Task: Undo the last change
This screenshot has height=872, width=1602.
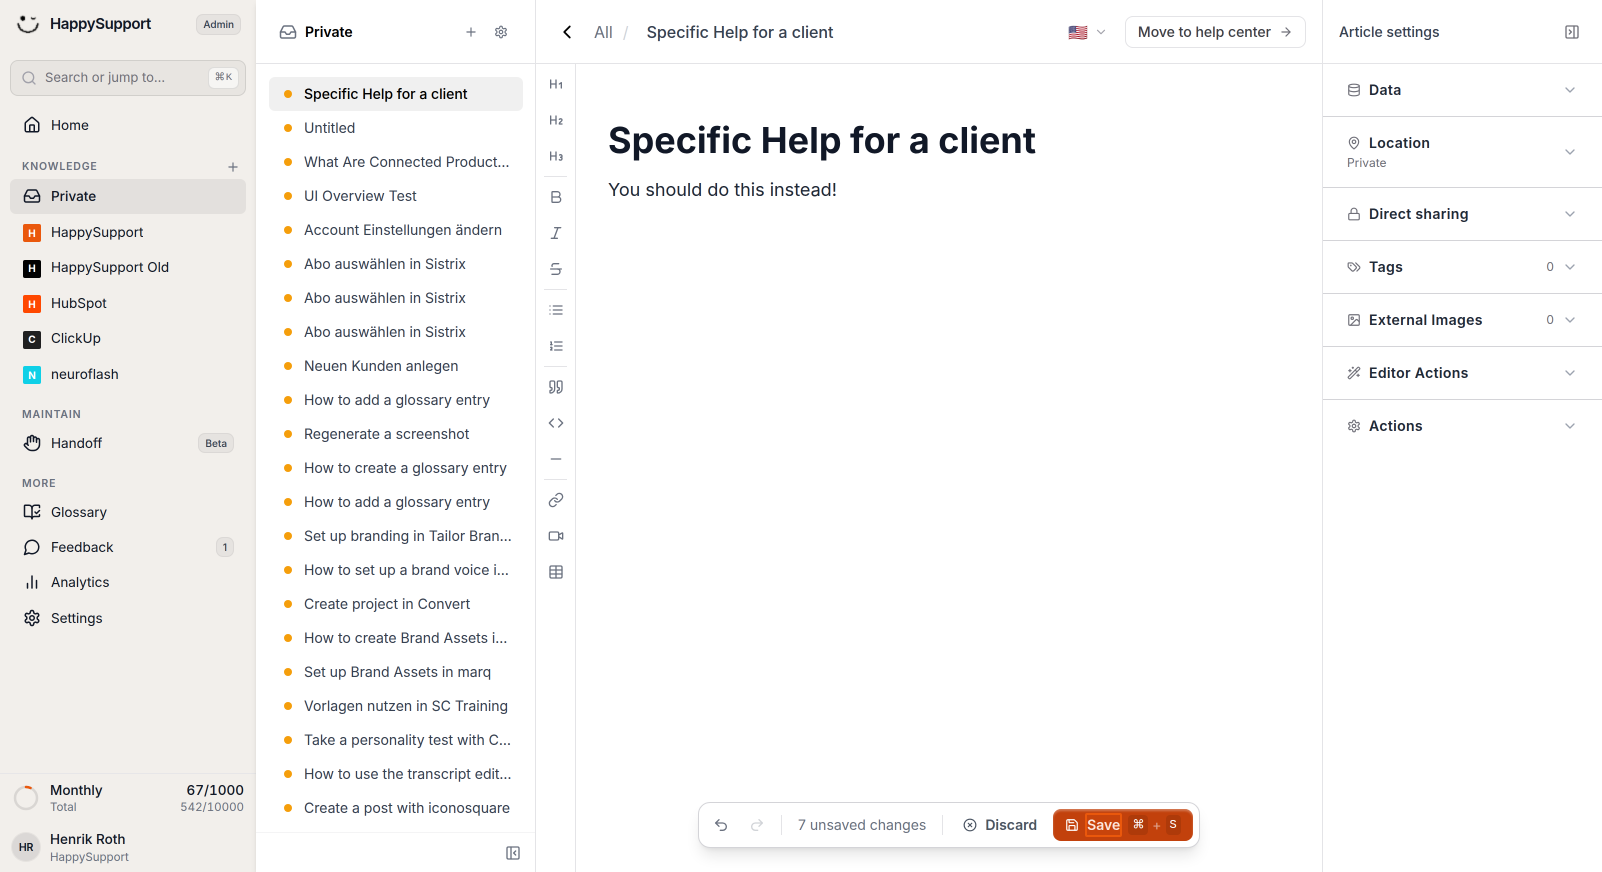Action: click(x=721, y=825)
